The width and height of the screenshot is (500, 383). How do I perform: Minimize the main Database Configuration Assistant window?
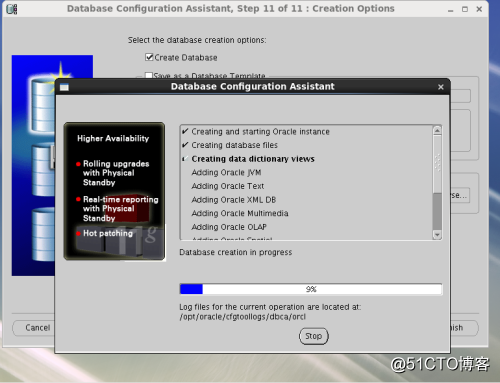(451, 10)
